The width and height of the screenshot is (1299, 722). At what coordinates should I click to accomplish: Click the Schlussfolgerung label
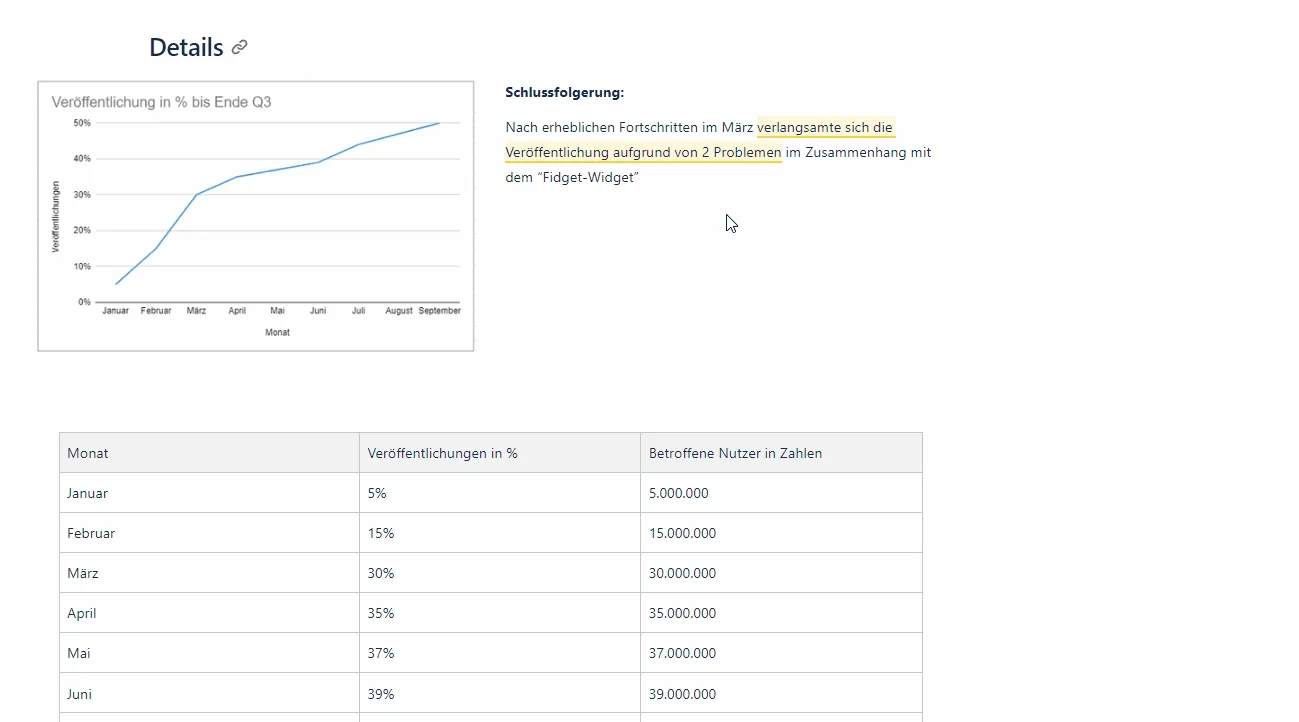[565, 93]
